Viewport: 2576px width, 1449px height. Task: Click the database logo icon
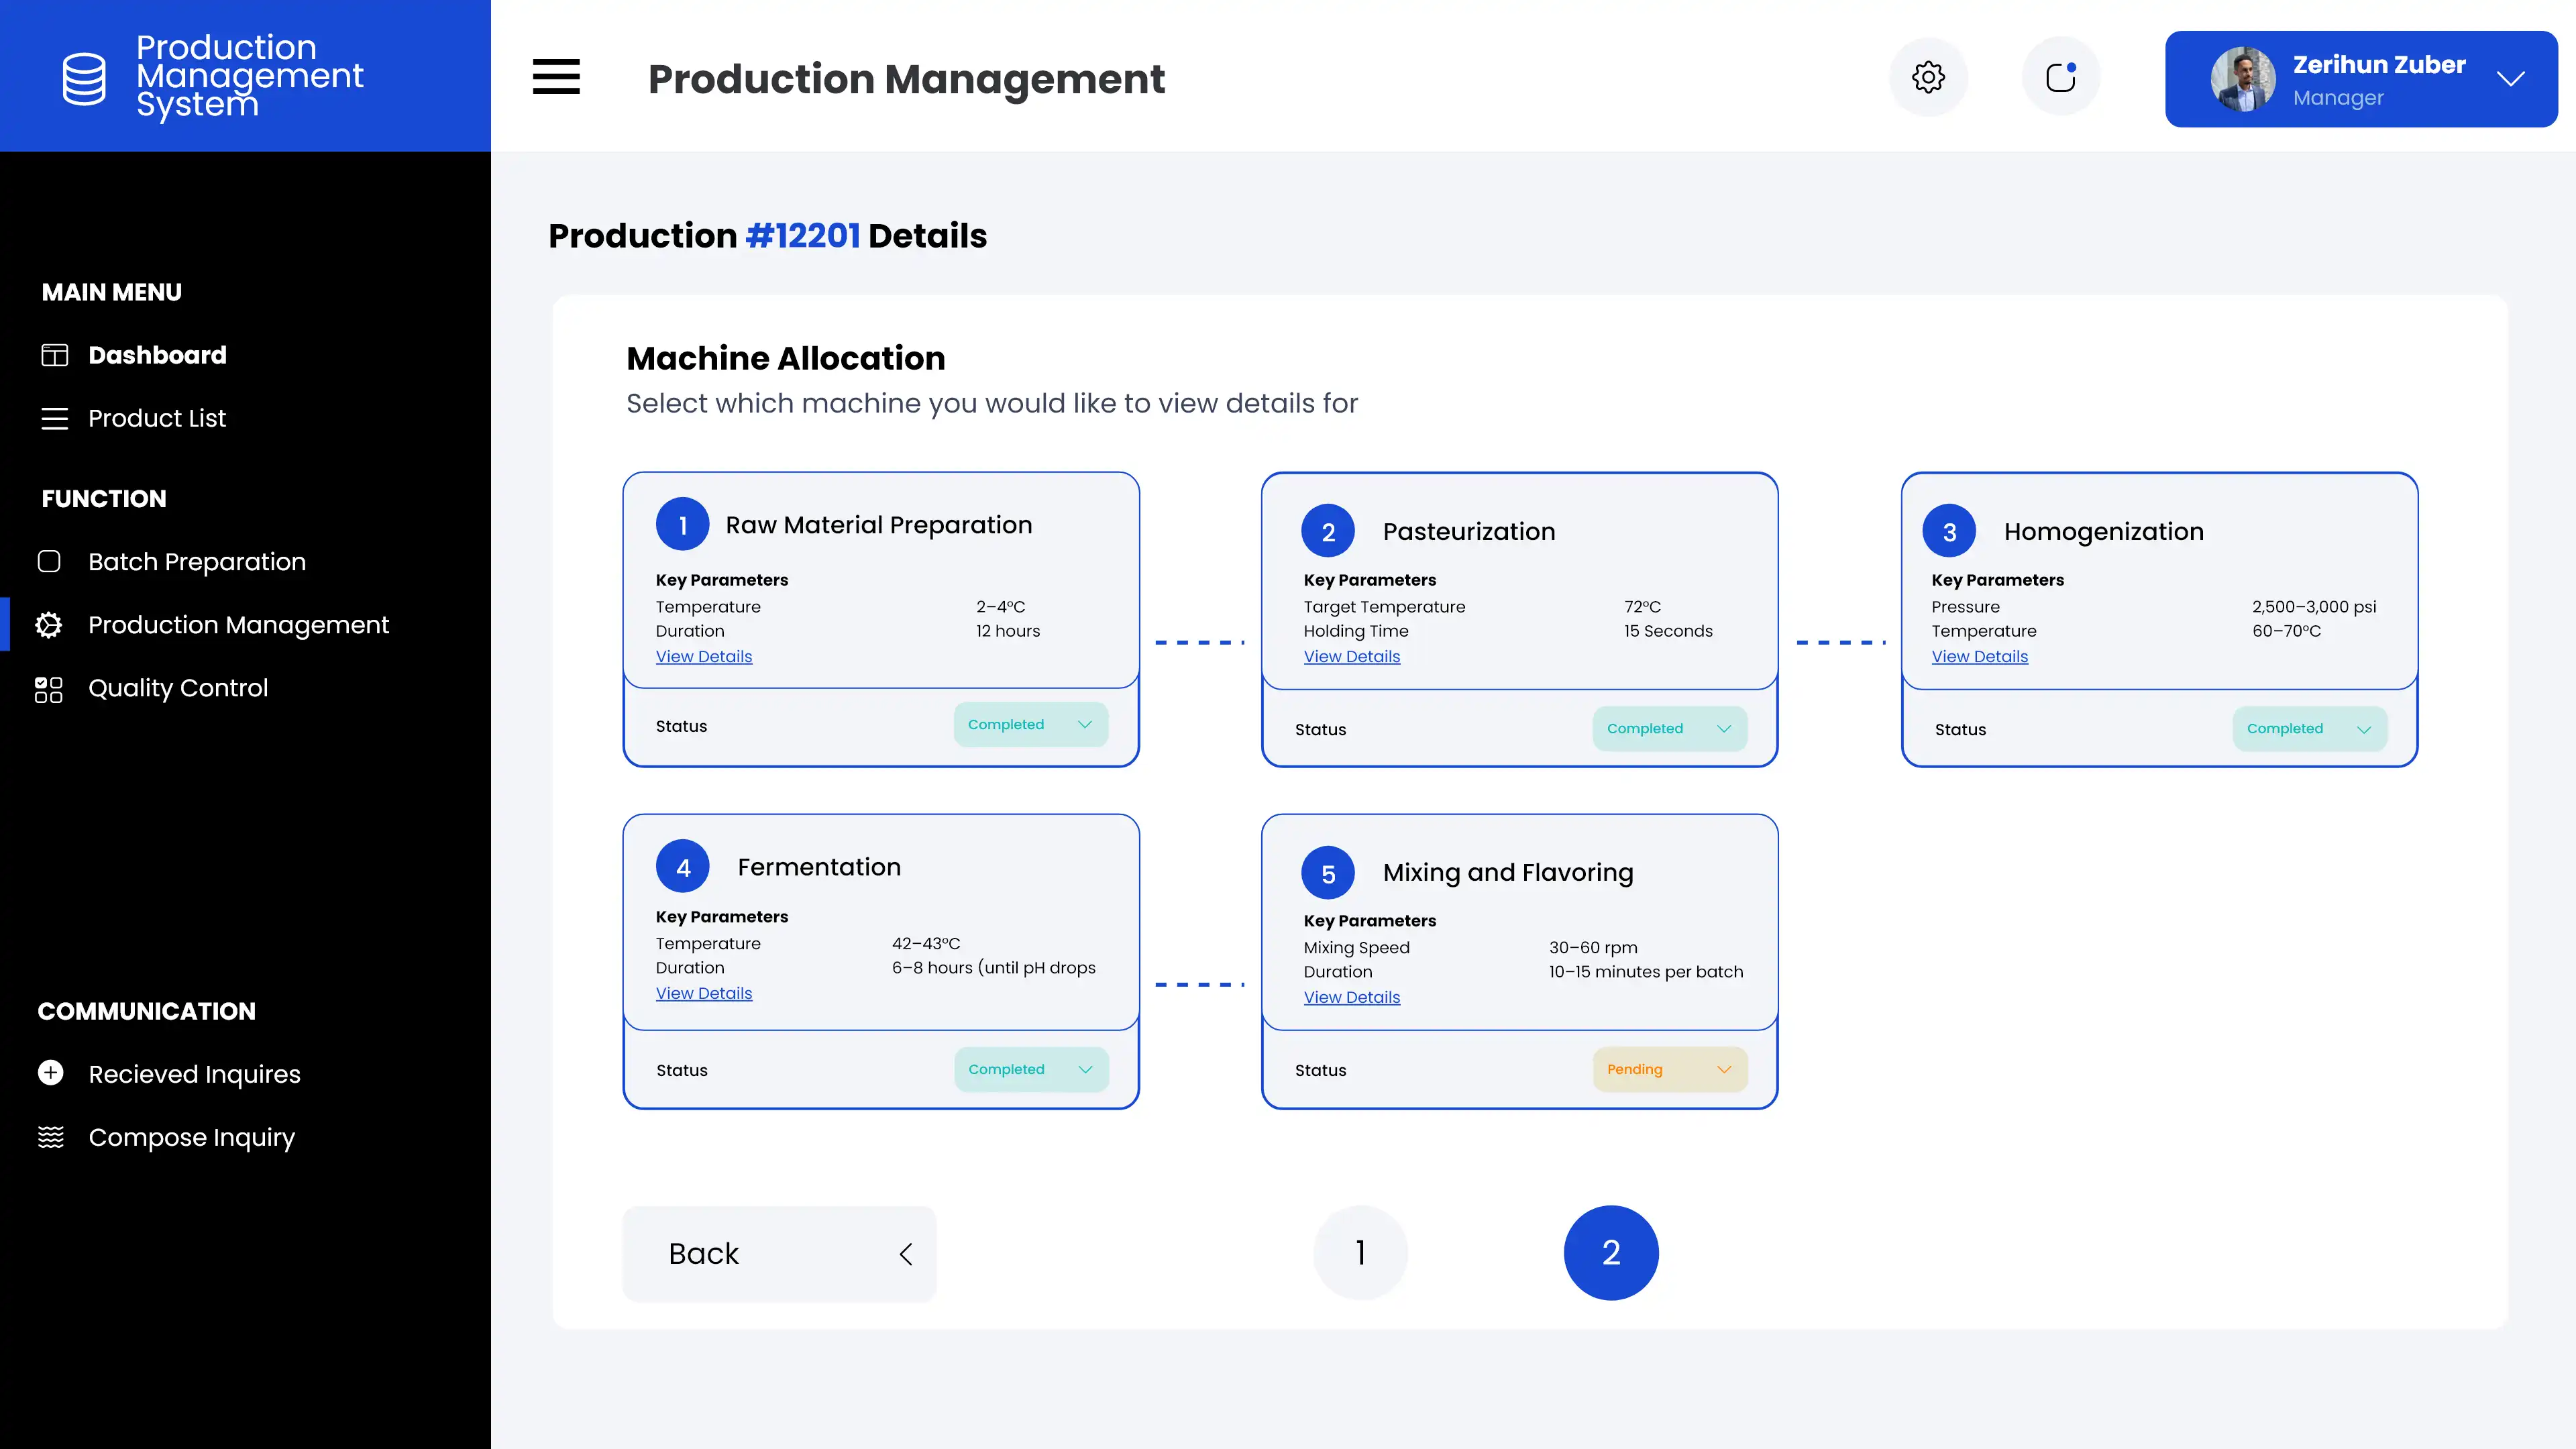(84, 78)
